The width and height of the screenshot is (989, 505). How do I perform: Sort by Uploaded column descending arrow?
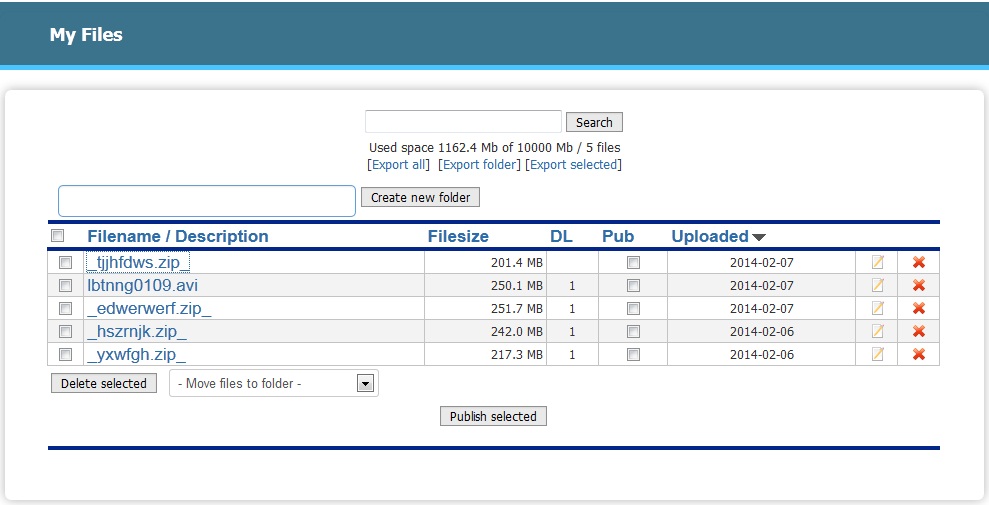(759, 237)
